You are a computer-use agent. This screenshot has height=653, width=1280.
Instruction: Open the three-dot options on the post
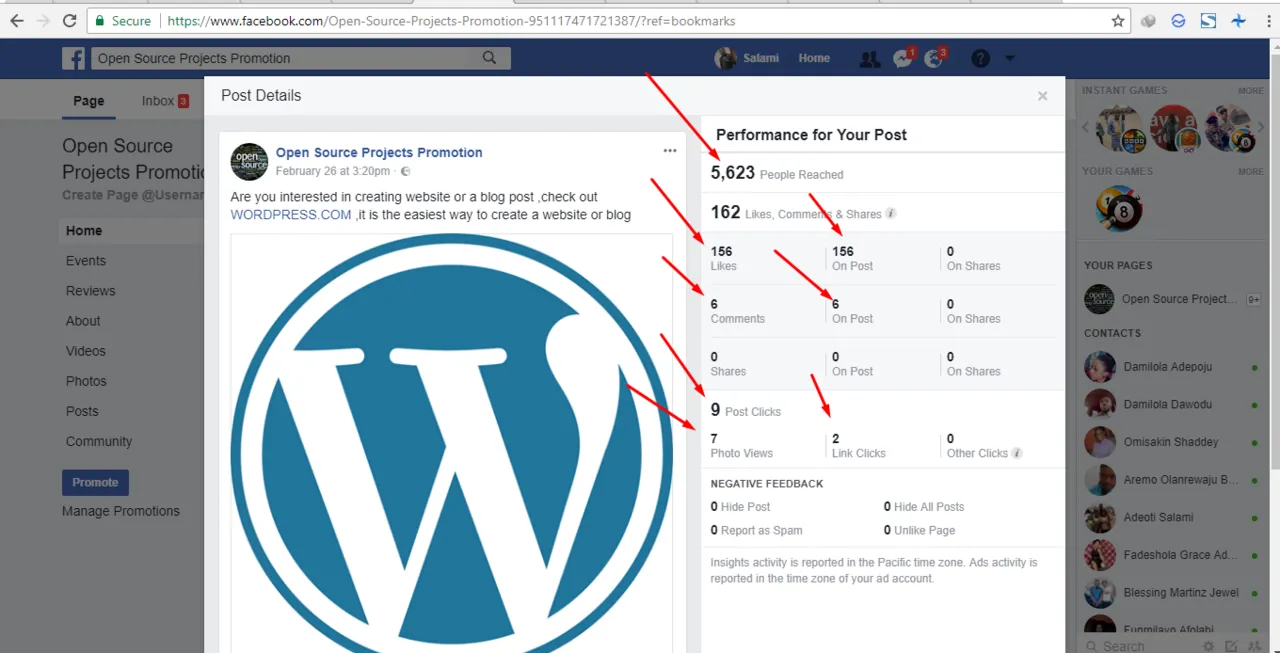[x=670, y=151]
